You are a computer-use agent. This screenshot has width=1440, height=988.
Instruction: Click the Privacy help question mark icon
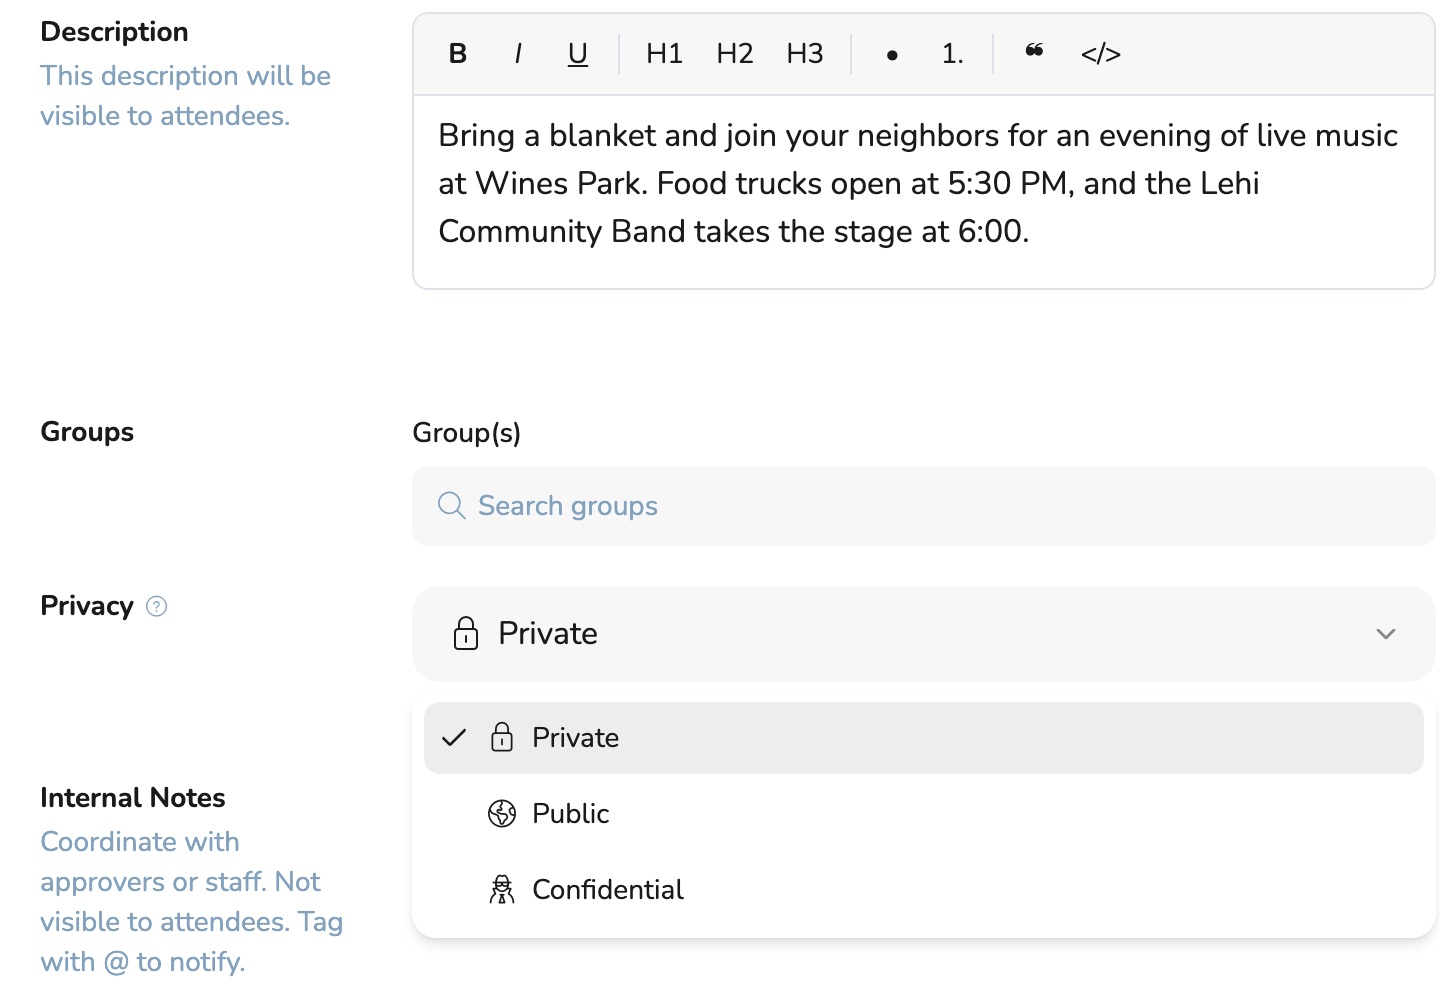tap(157, 606)
